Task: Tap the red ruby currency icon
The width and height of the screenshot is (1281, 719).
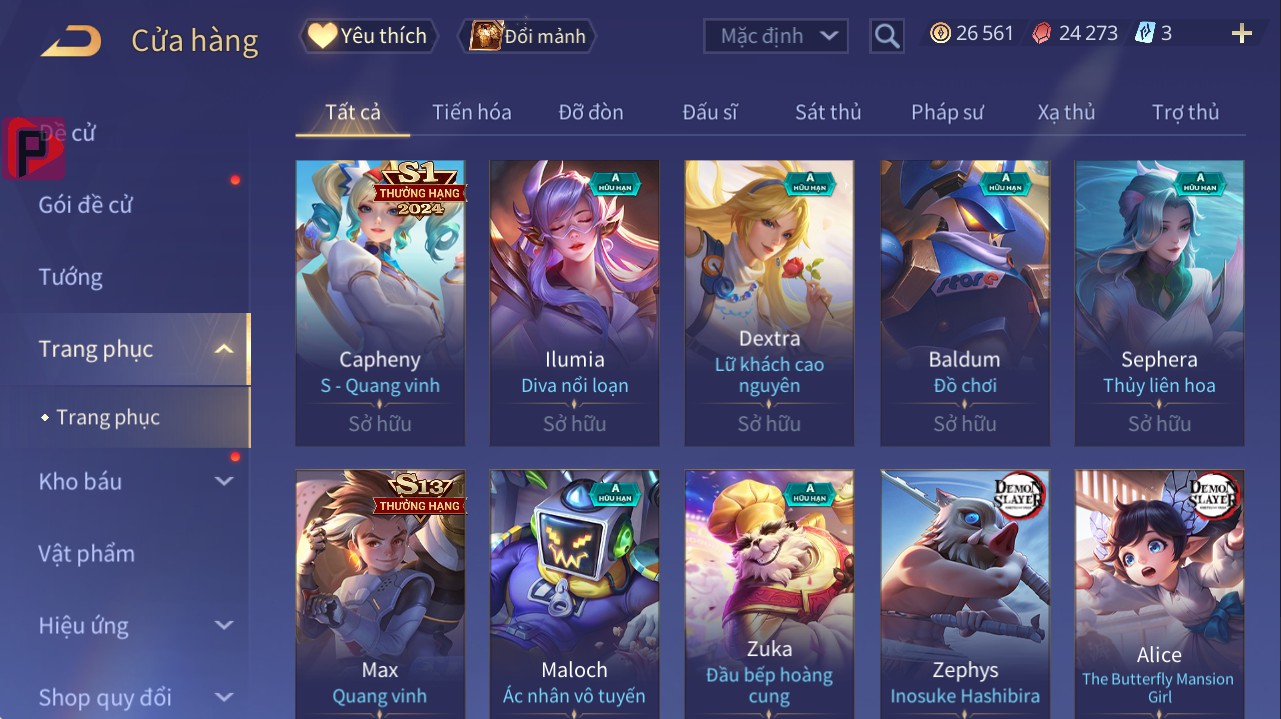Action: click(x=1042, y=33)
